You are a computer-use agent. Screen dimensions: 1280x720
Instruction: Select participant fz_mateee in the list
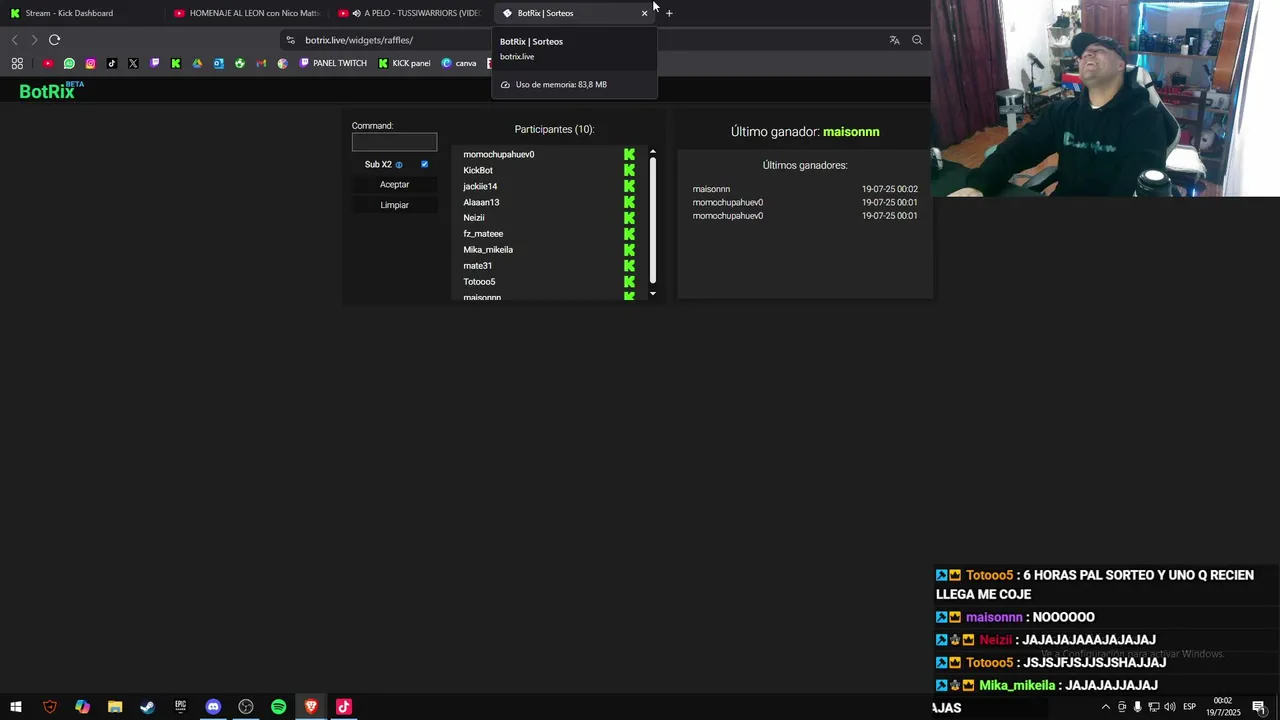pyautogui.click(x=483, y=234)
